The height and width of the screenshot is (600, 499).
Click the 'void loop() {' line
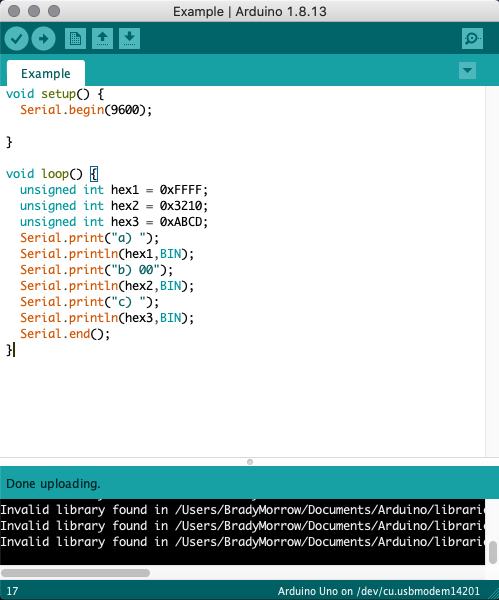point(52,174)
